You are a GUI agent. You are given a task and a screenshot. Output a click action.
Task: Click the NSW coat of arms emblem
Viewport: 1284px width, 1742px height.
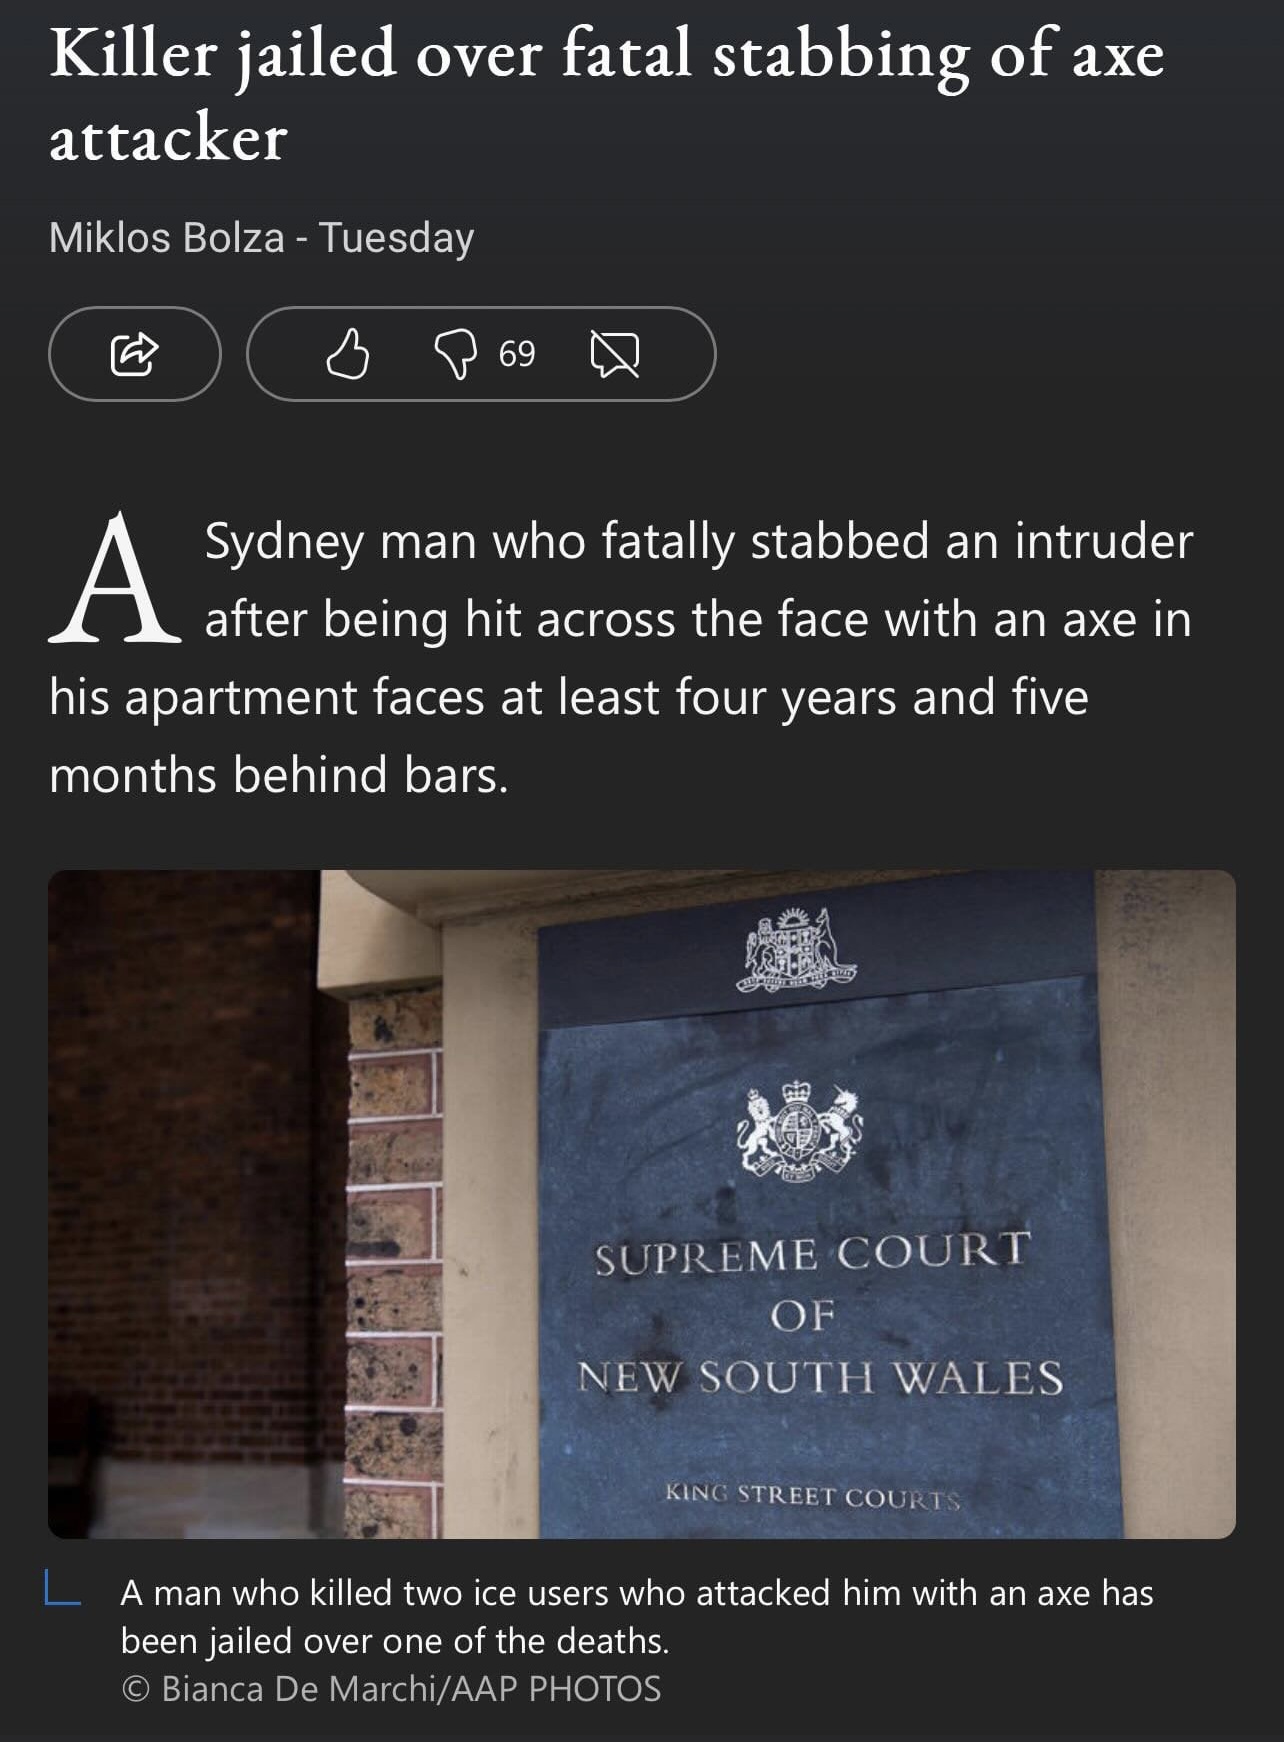(796, 949)
